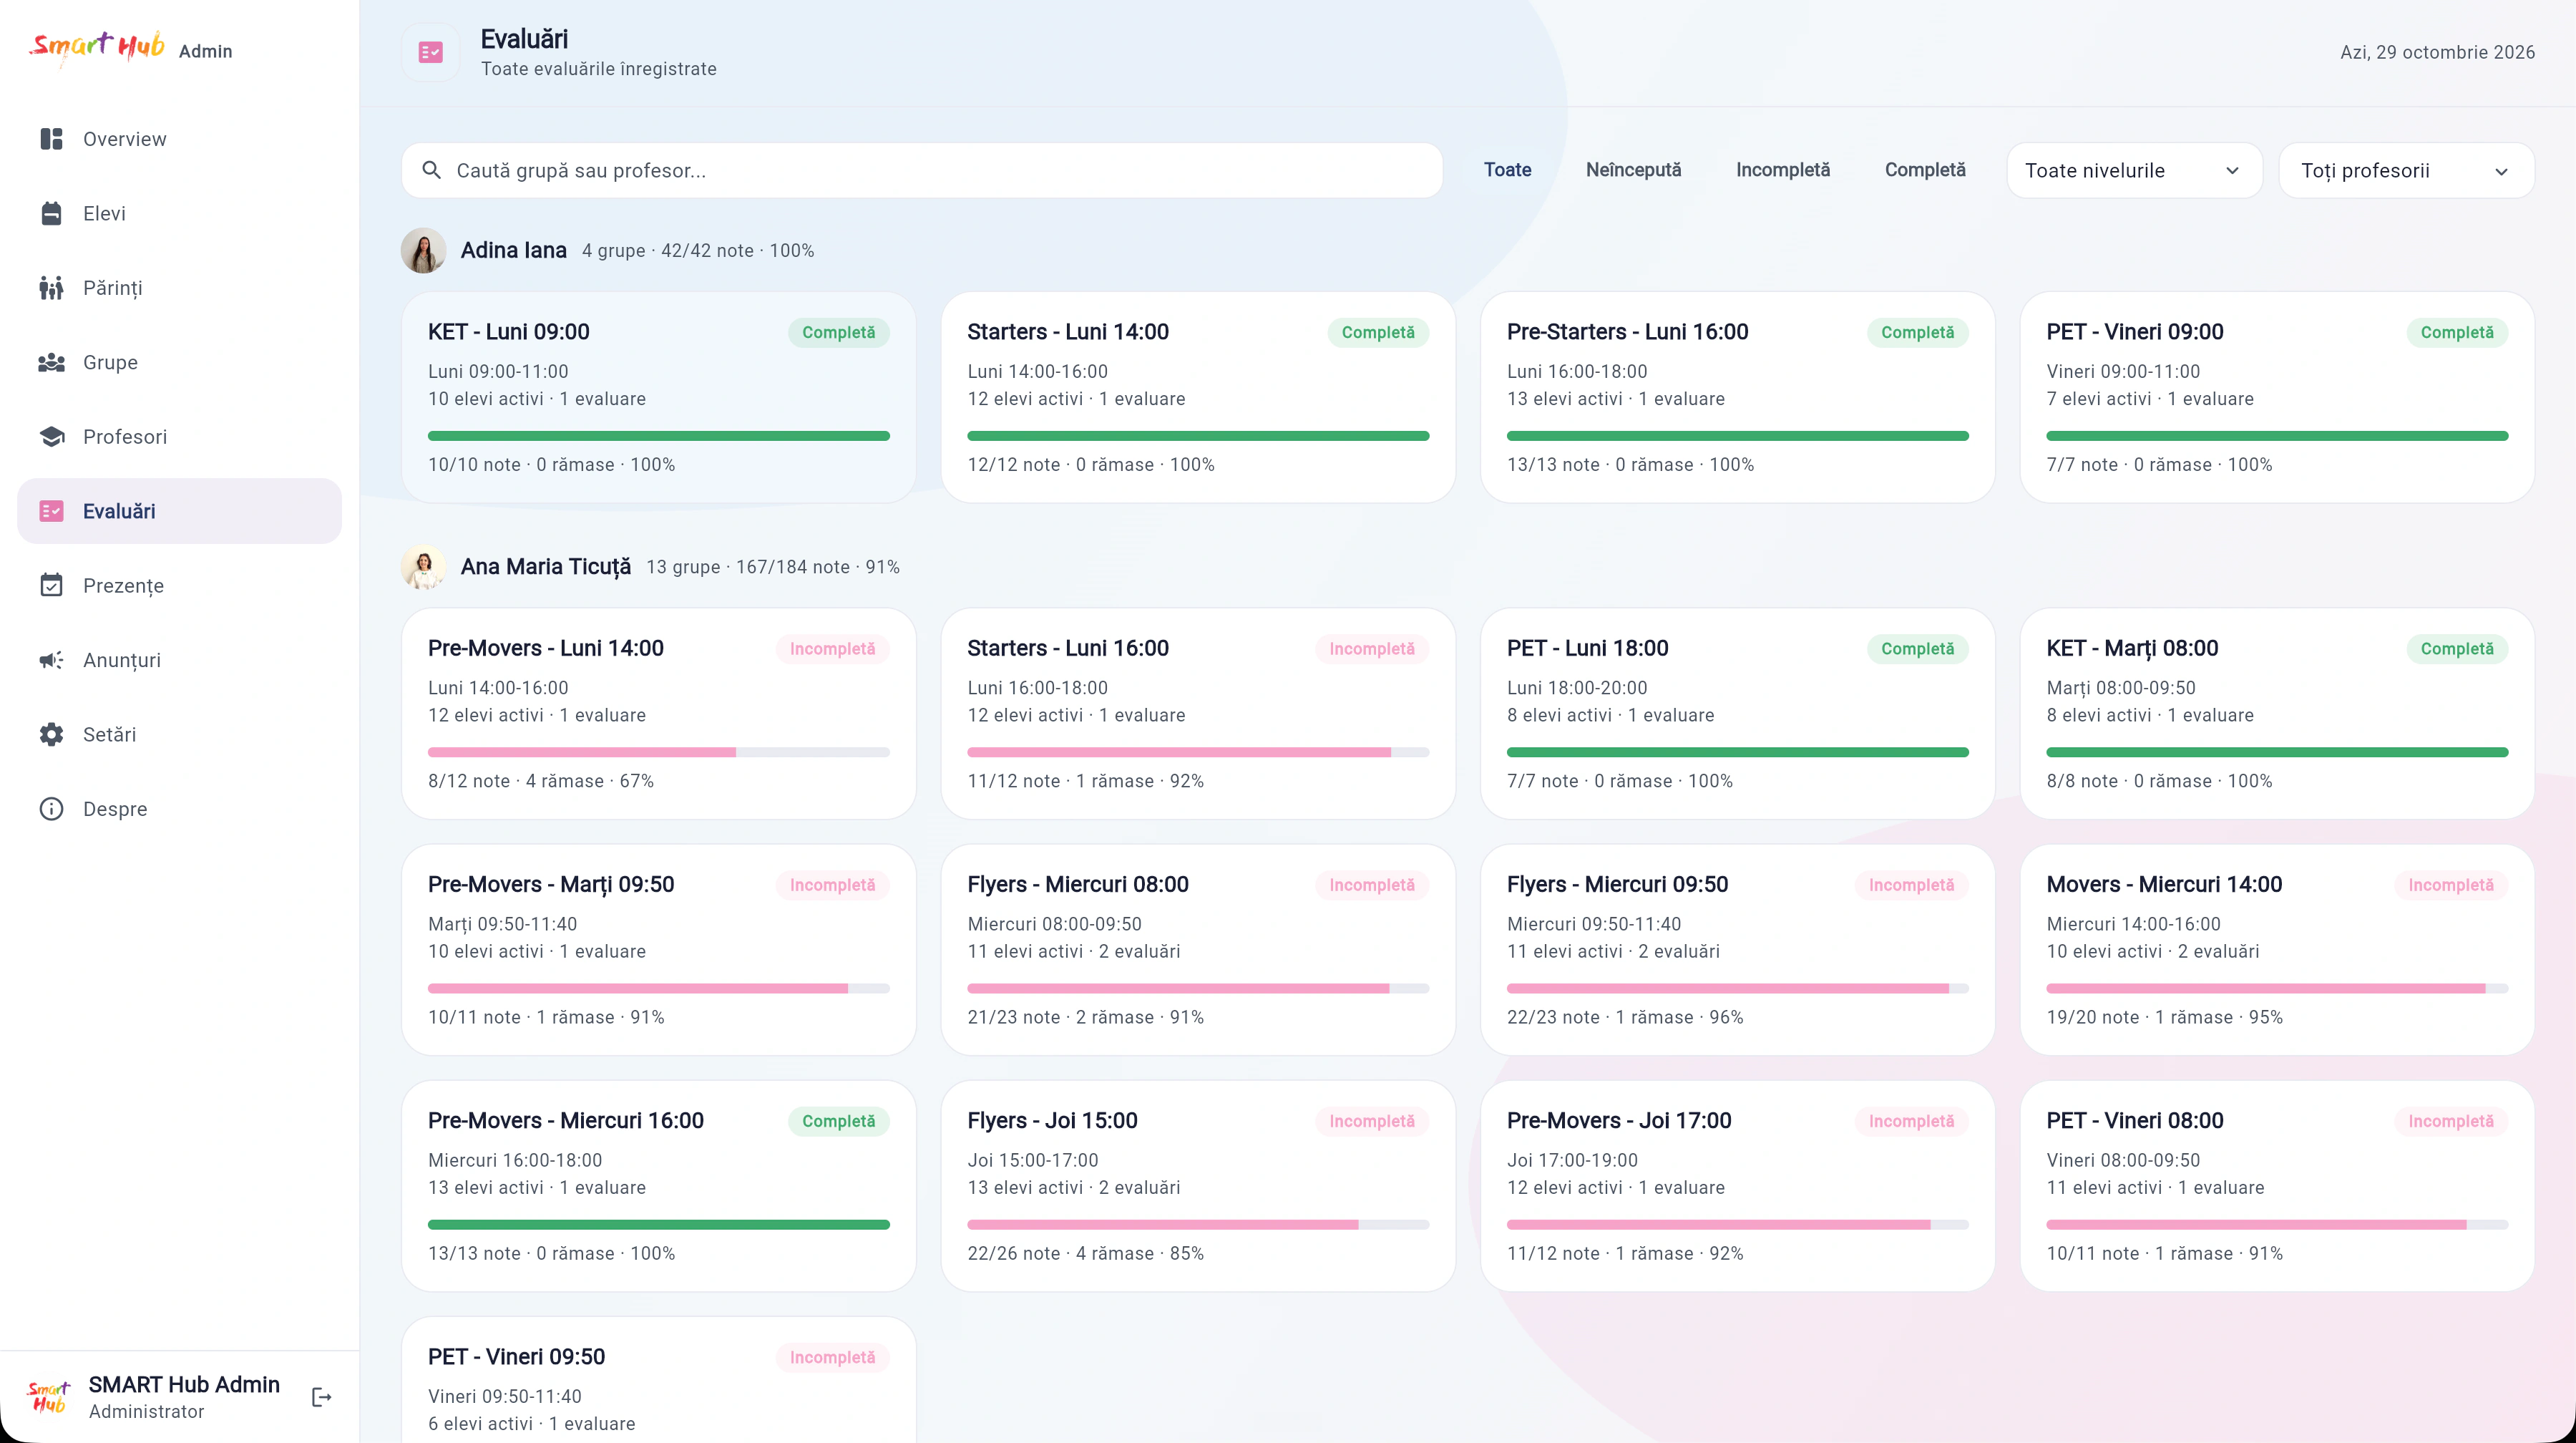
Task: Open the KET - Luni 09:00 card
Action: pyautogui.click(x=659, y=397)
